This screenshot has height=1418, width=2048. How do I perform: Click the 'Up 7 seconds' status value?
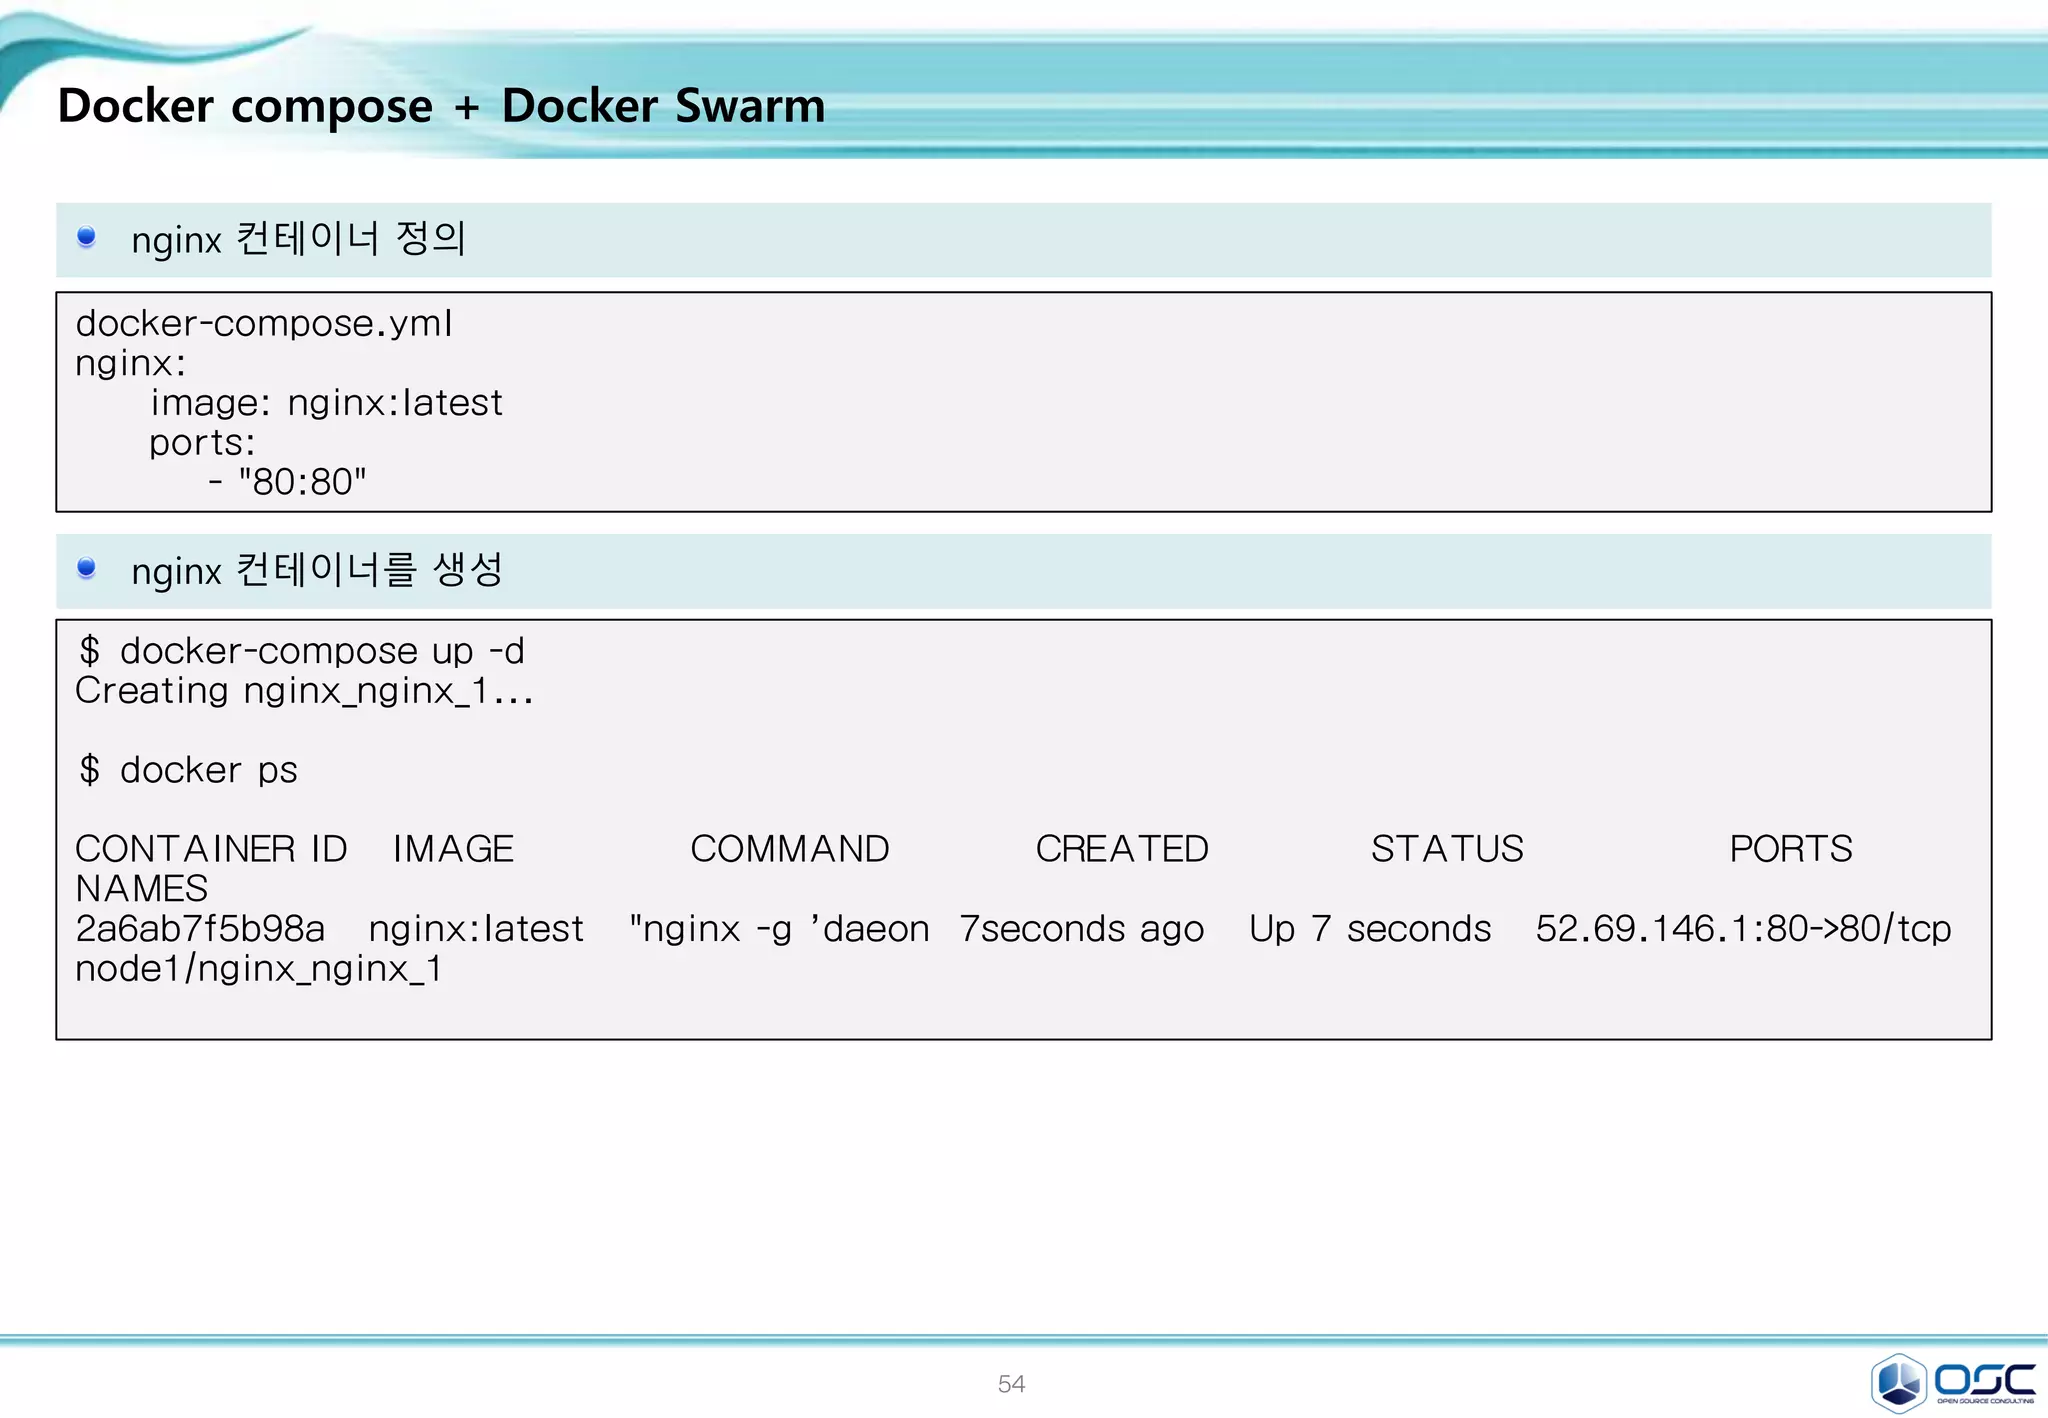[1370, 929]
